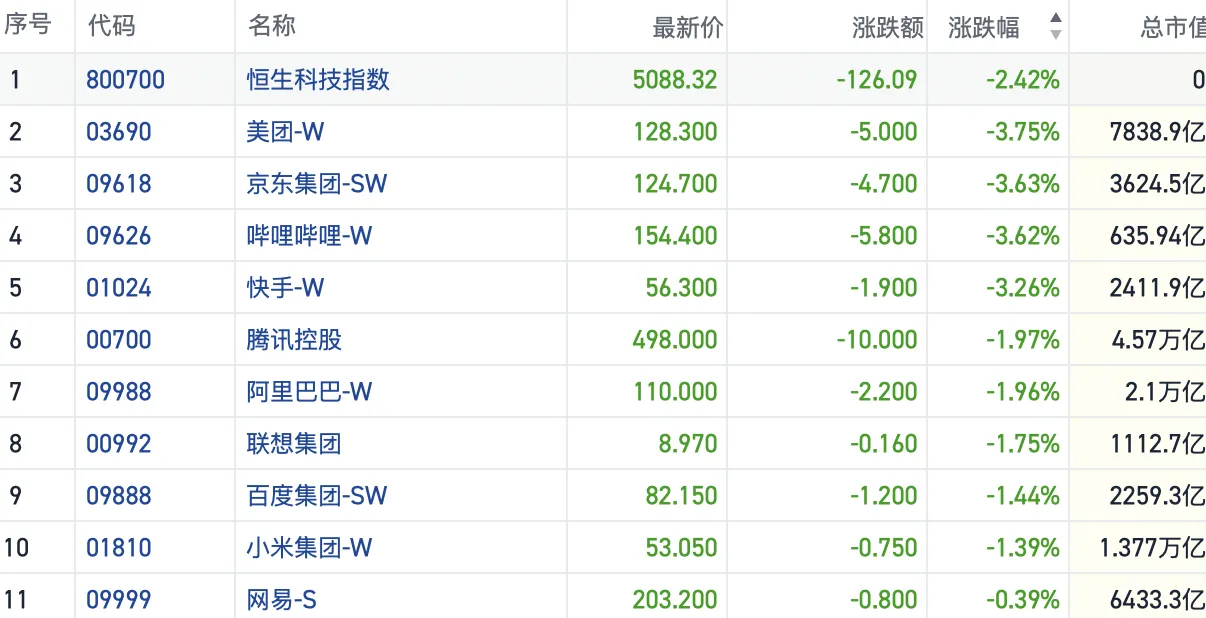Click stock code 09988

[x=119, y=392]
